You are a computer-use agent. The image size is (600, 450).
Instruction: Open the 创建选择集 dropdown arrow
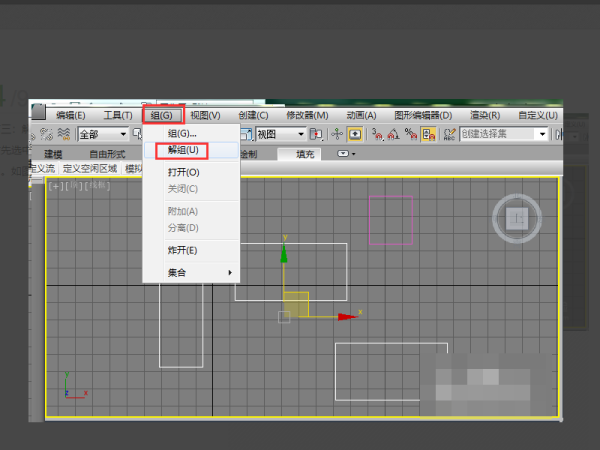click(542, 134)
